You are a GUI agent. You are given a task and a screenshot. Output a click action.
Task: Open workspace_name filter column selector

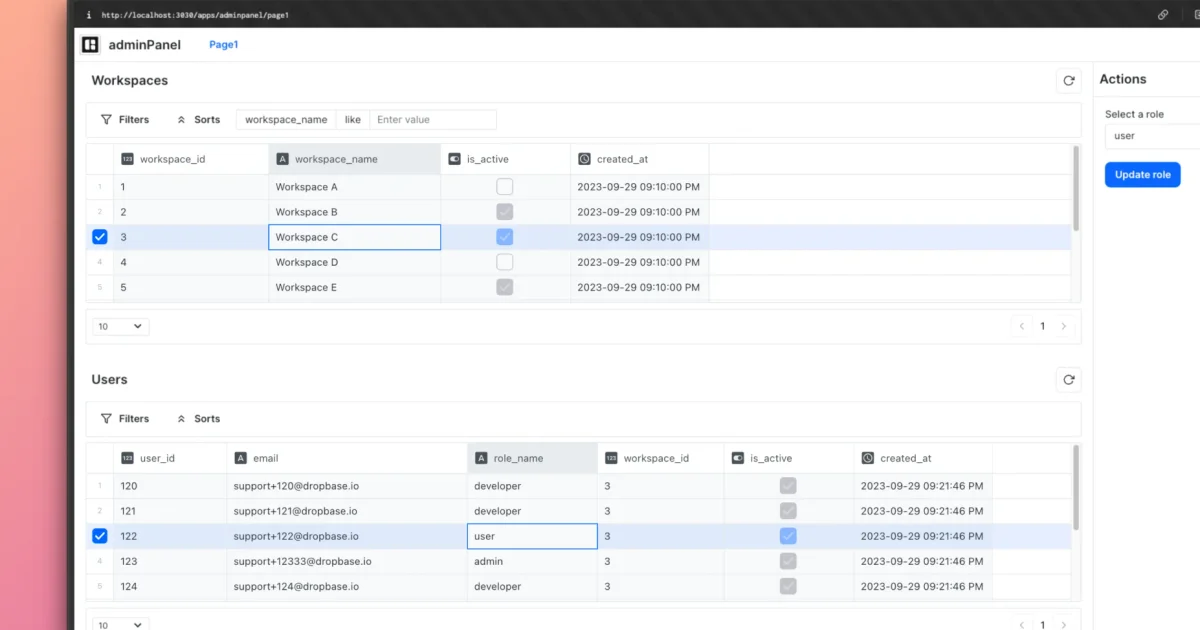tap(286, 120)
